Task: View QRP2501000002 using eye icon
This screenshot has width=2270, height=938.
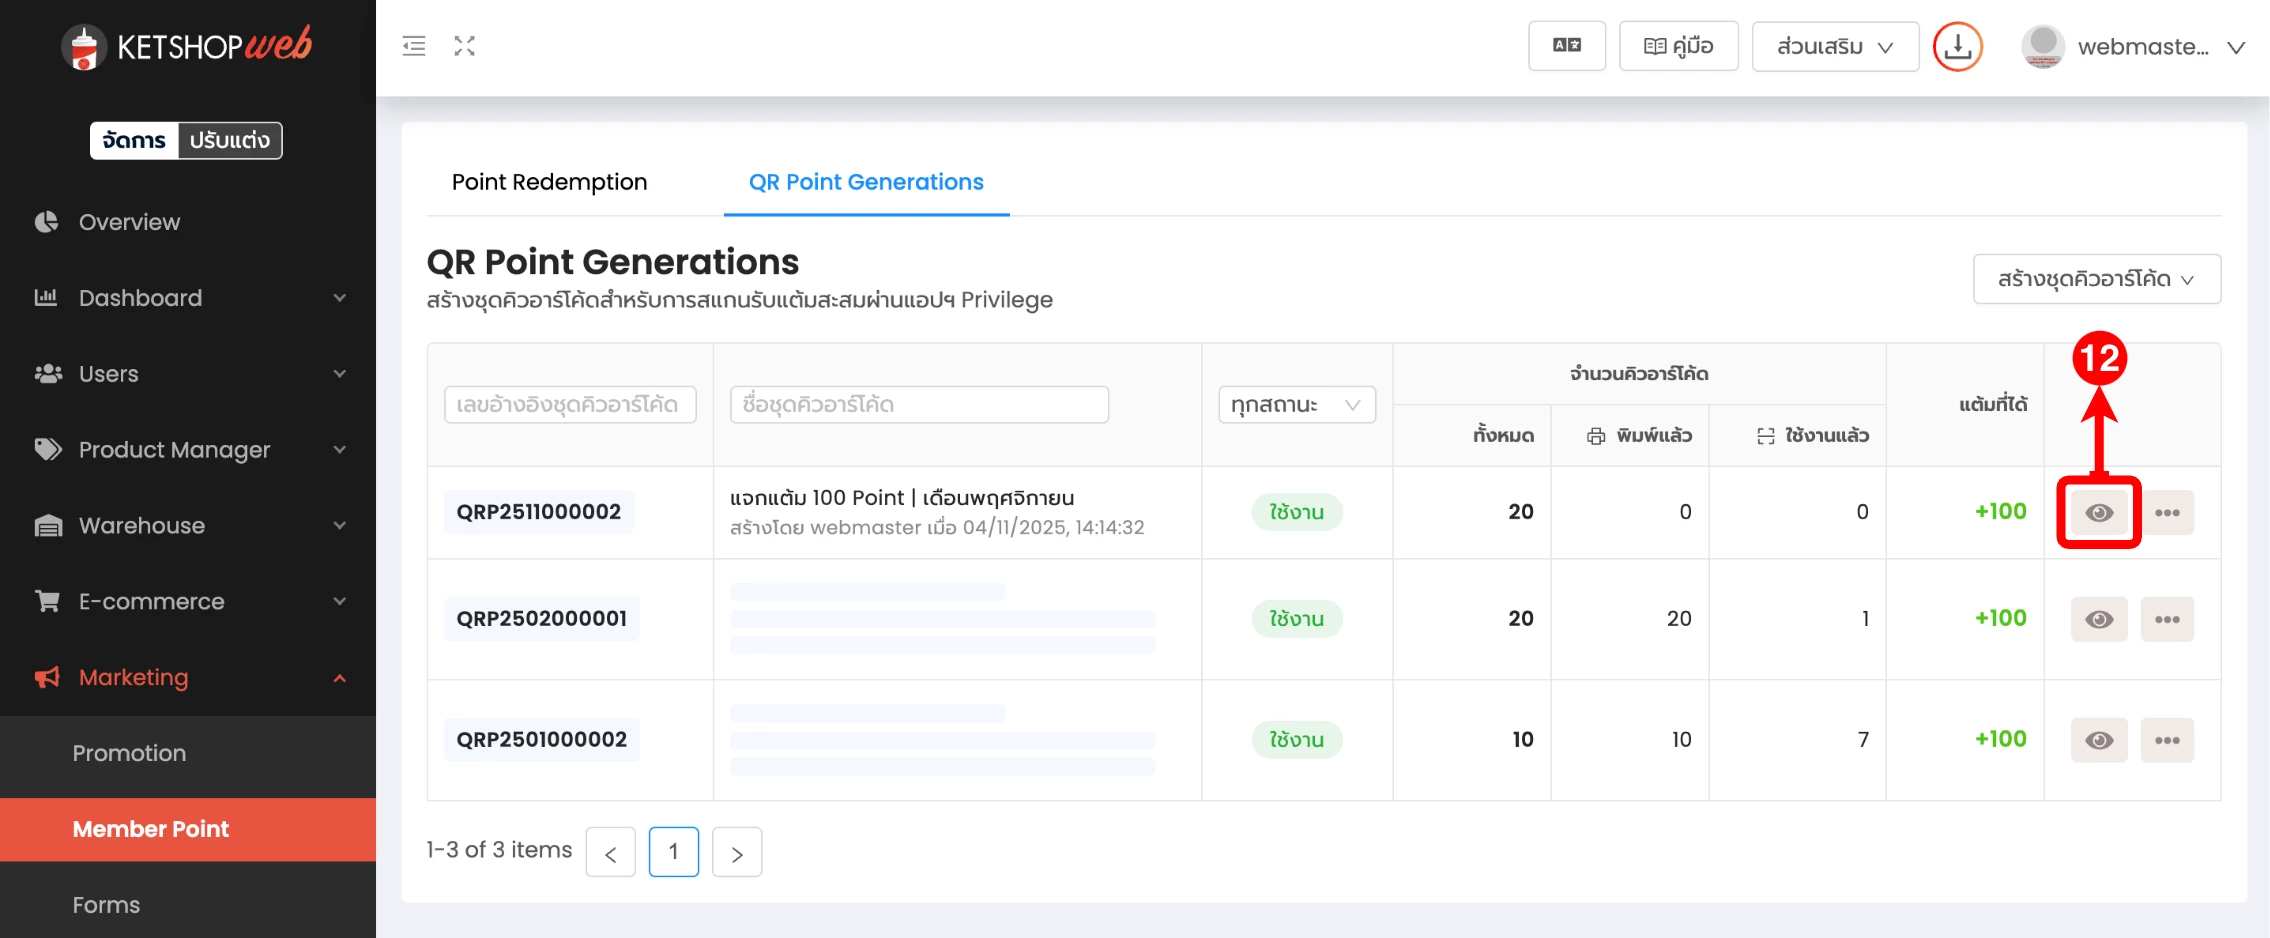Action: click(2099, 741)
